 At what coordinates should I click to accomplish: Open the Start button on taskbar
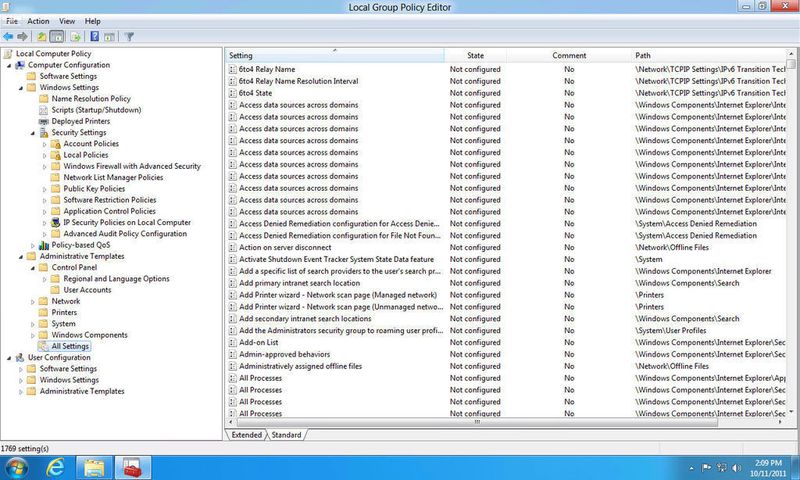16,467
